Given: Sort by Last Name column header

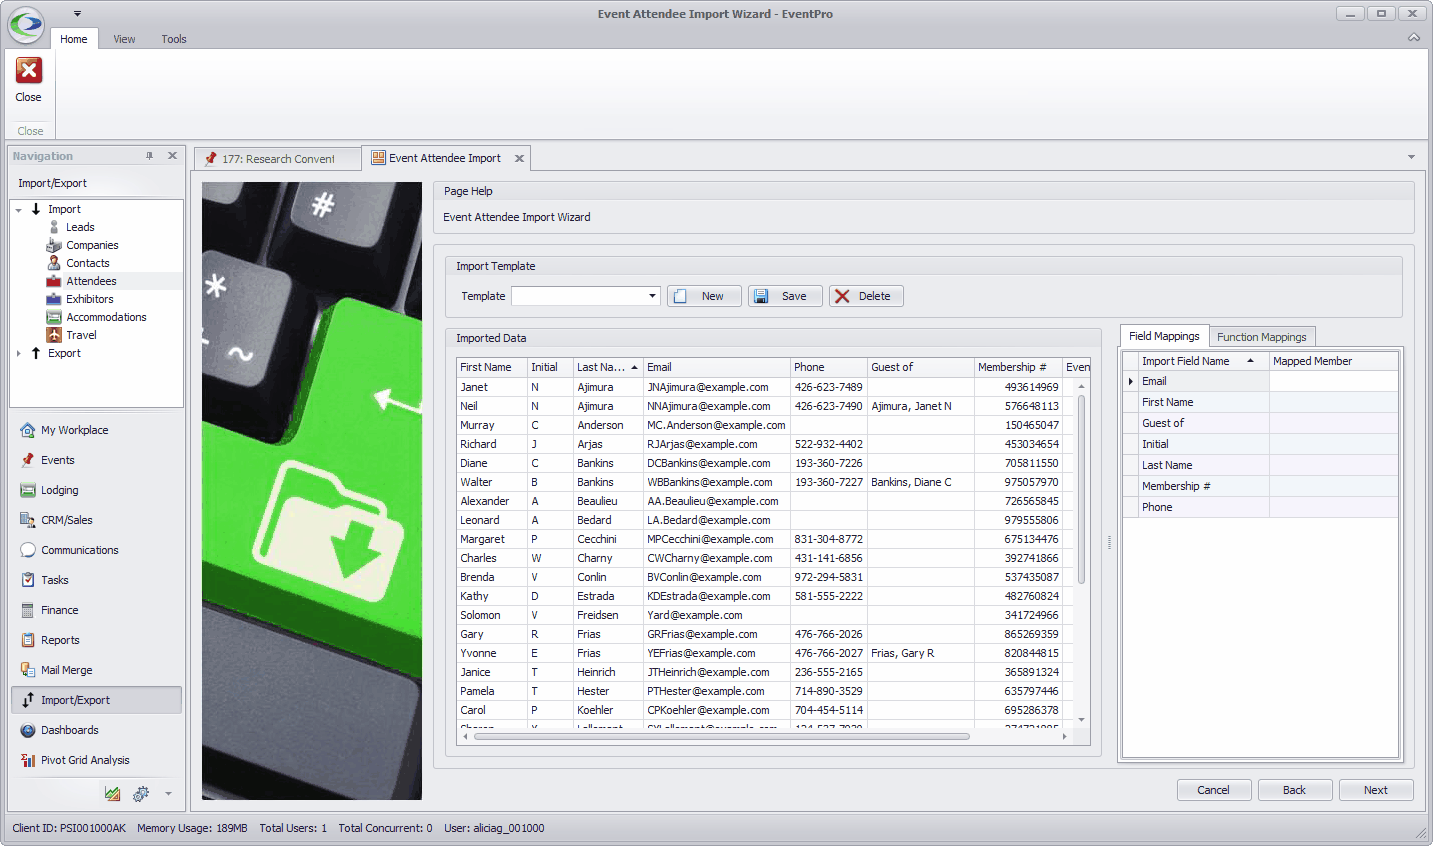Looking at the screenshot, I should (x=608, y=367).
